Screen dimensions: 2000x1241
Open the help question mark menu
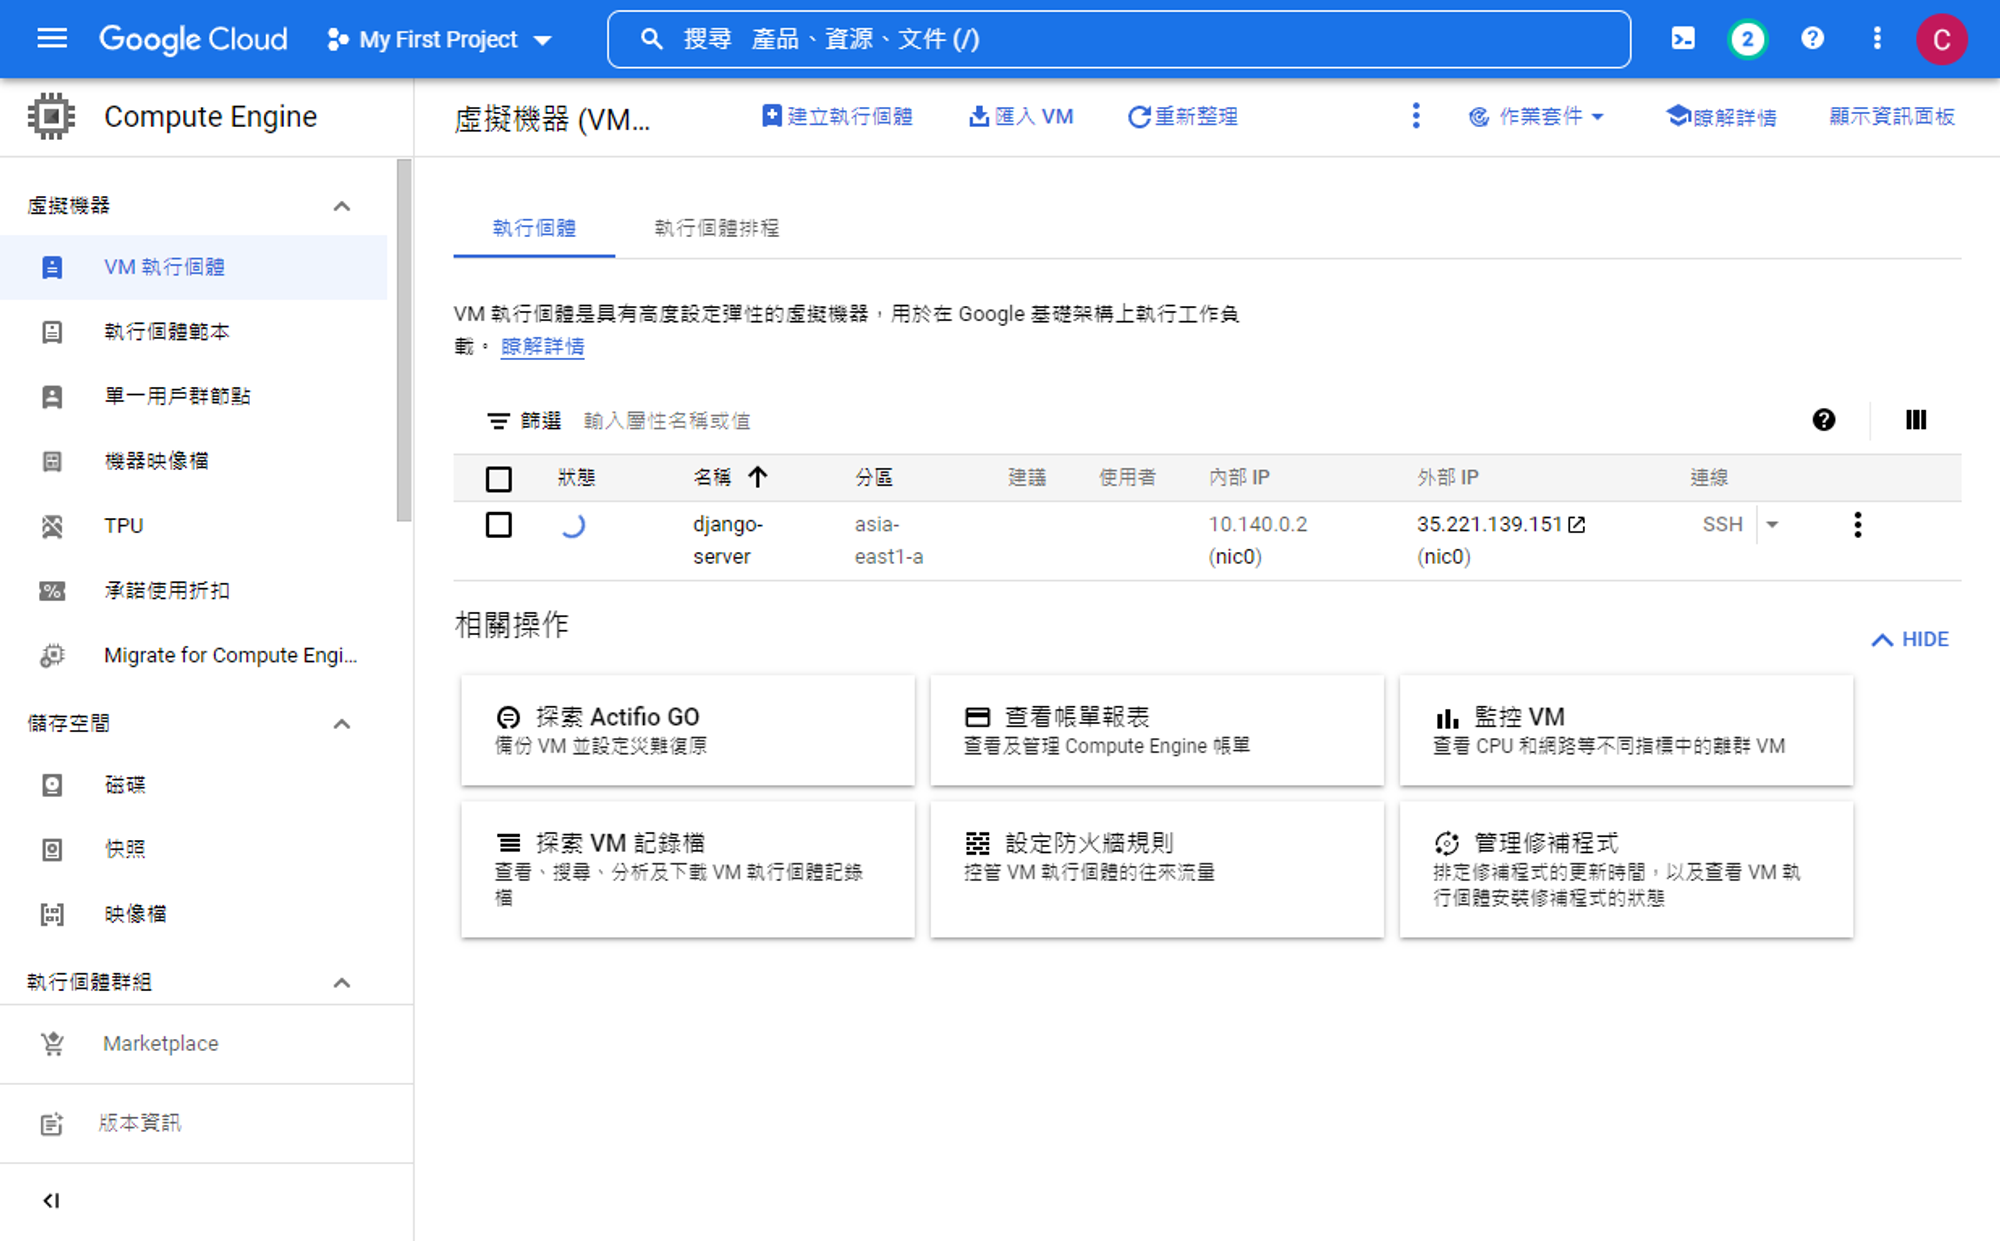pyautogui.click(x=1812, y=39)
